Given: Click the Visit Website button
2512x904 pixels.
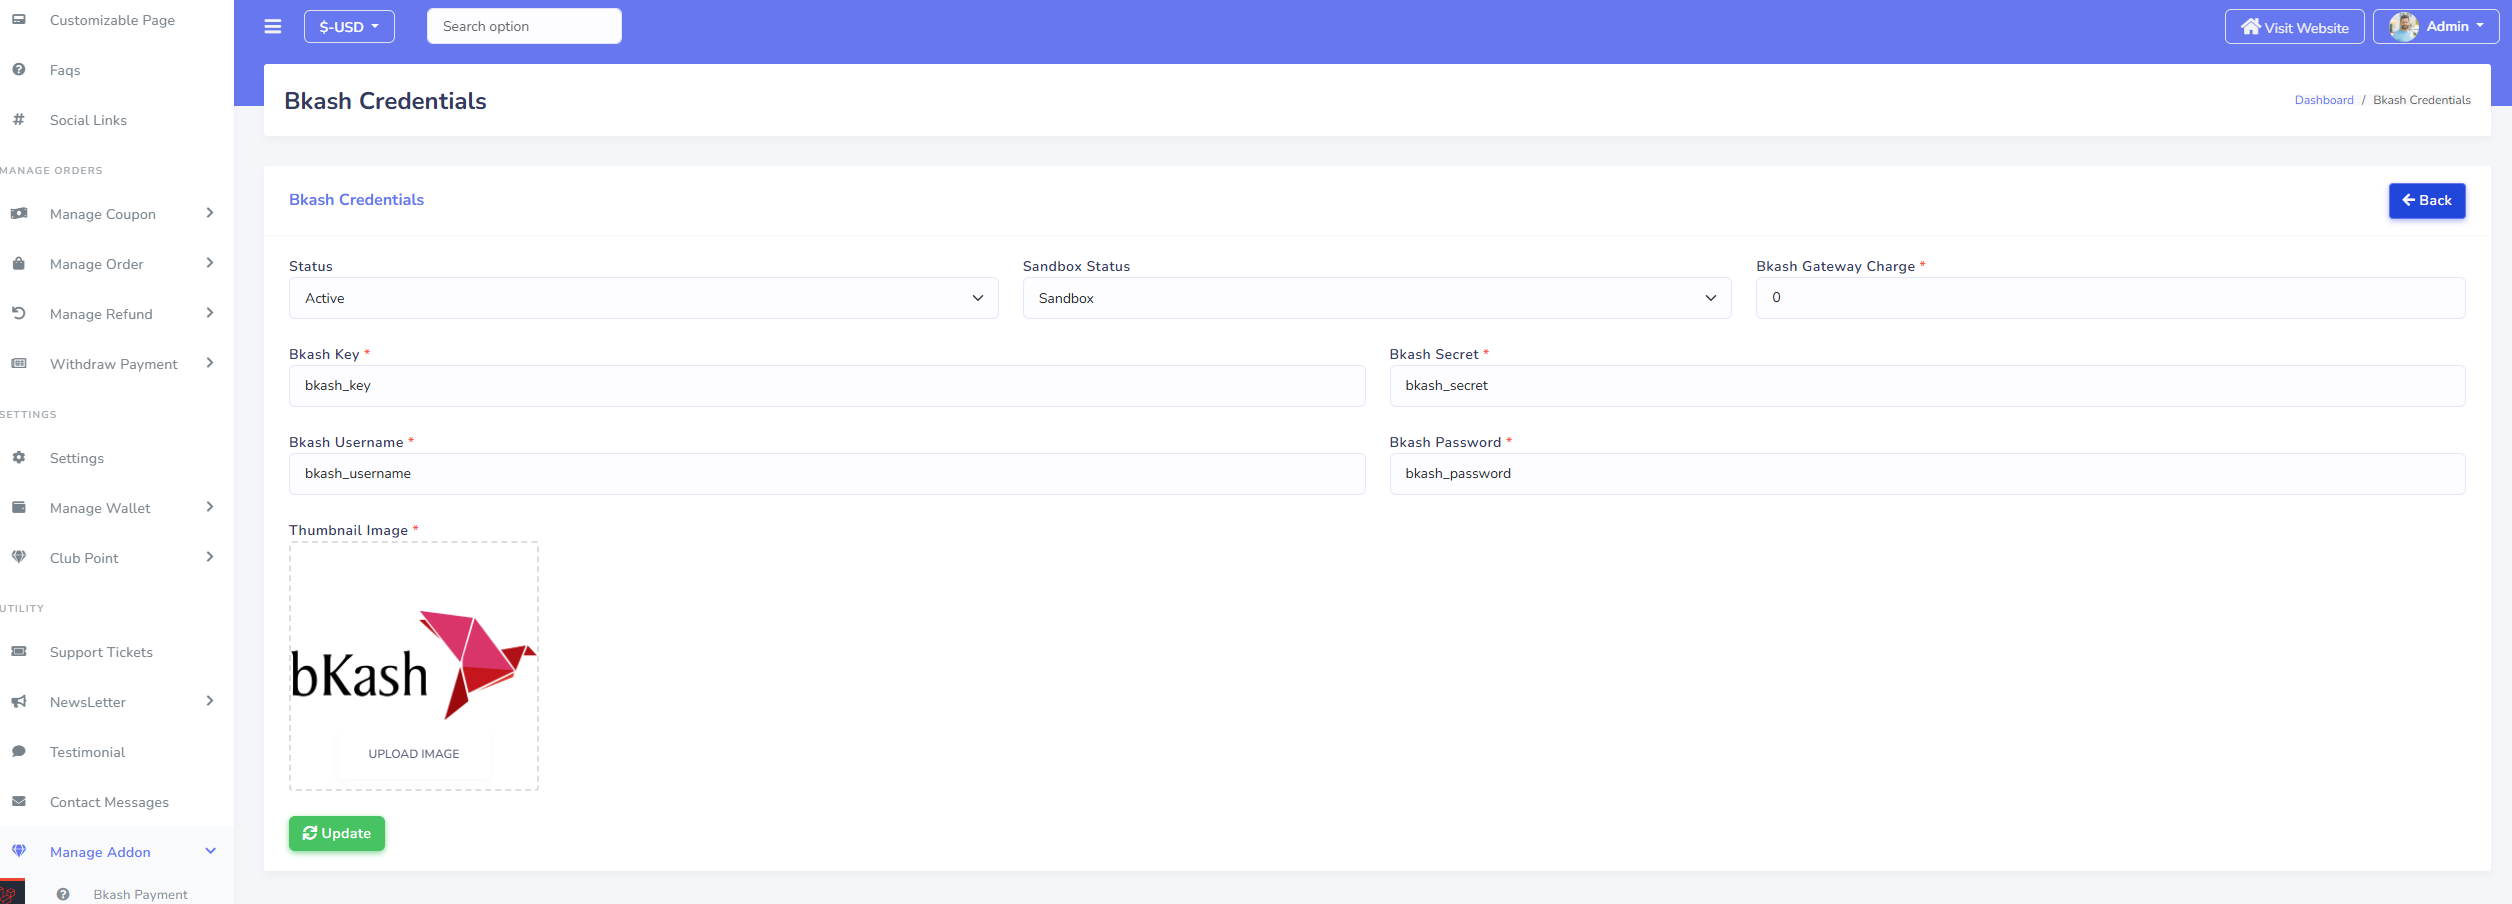Looking at the screenshot, I should (2295, 27).
